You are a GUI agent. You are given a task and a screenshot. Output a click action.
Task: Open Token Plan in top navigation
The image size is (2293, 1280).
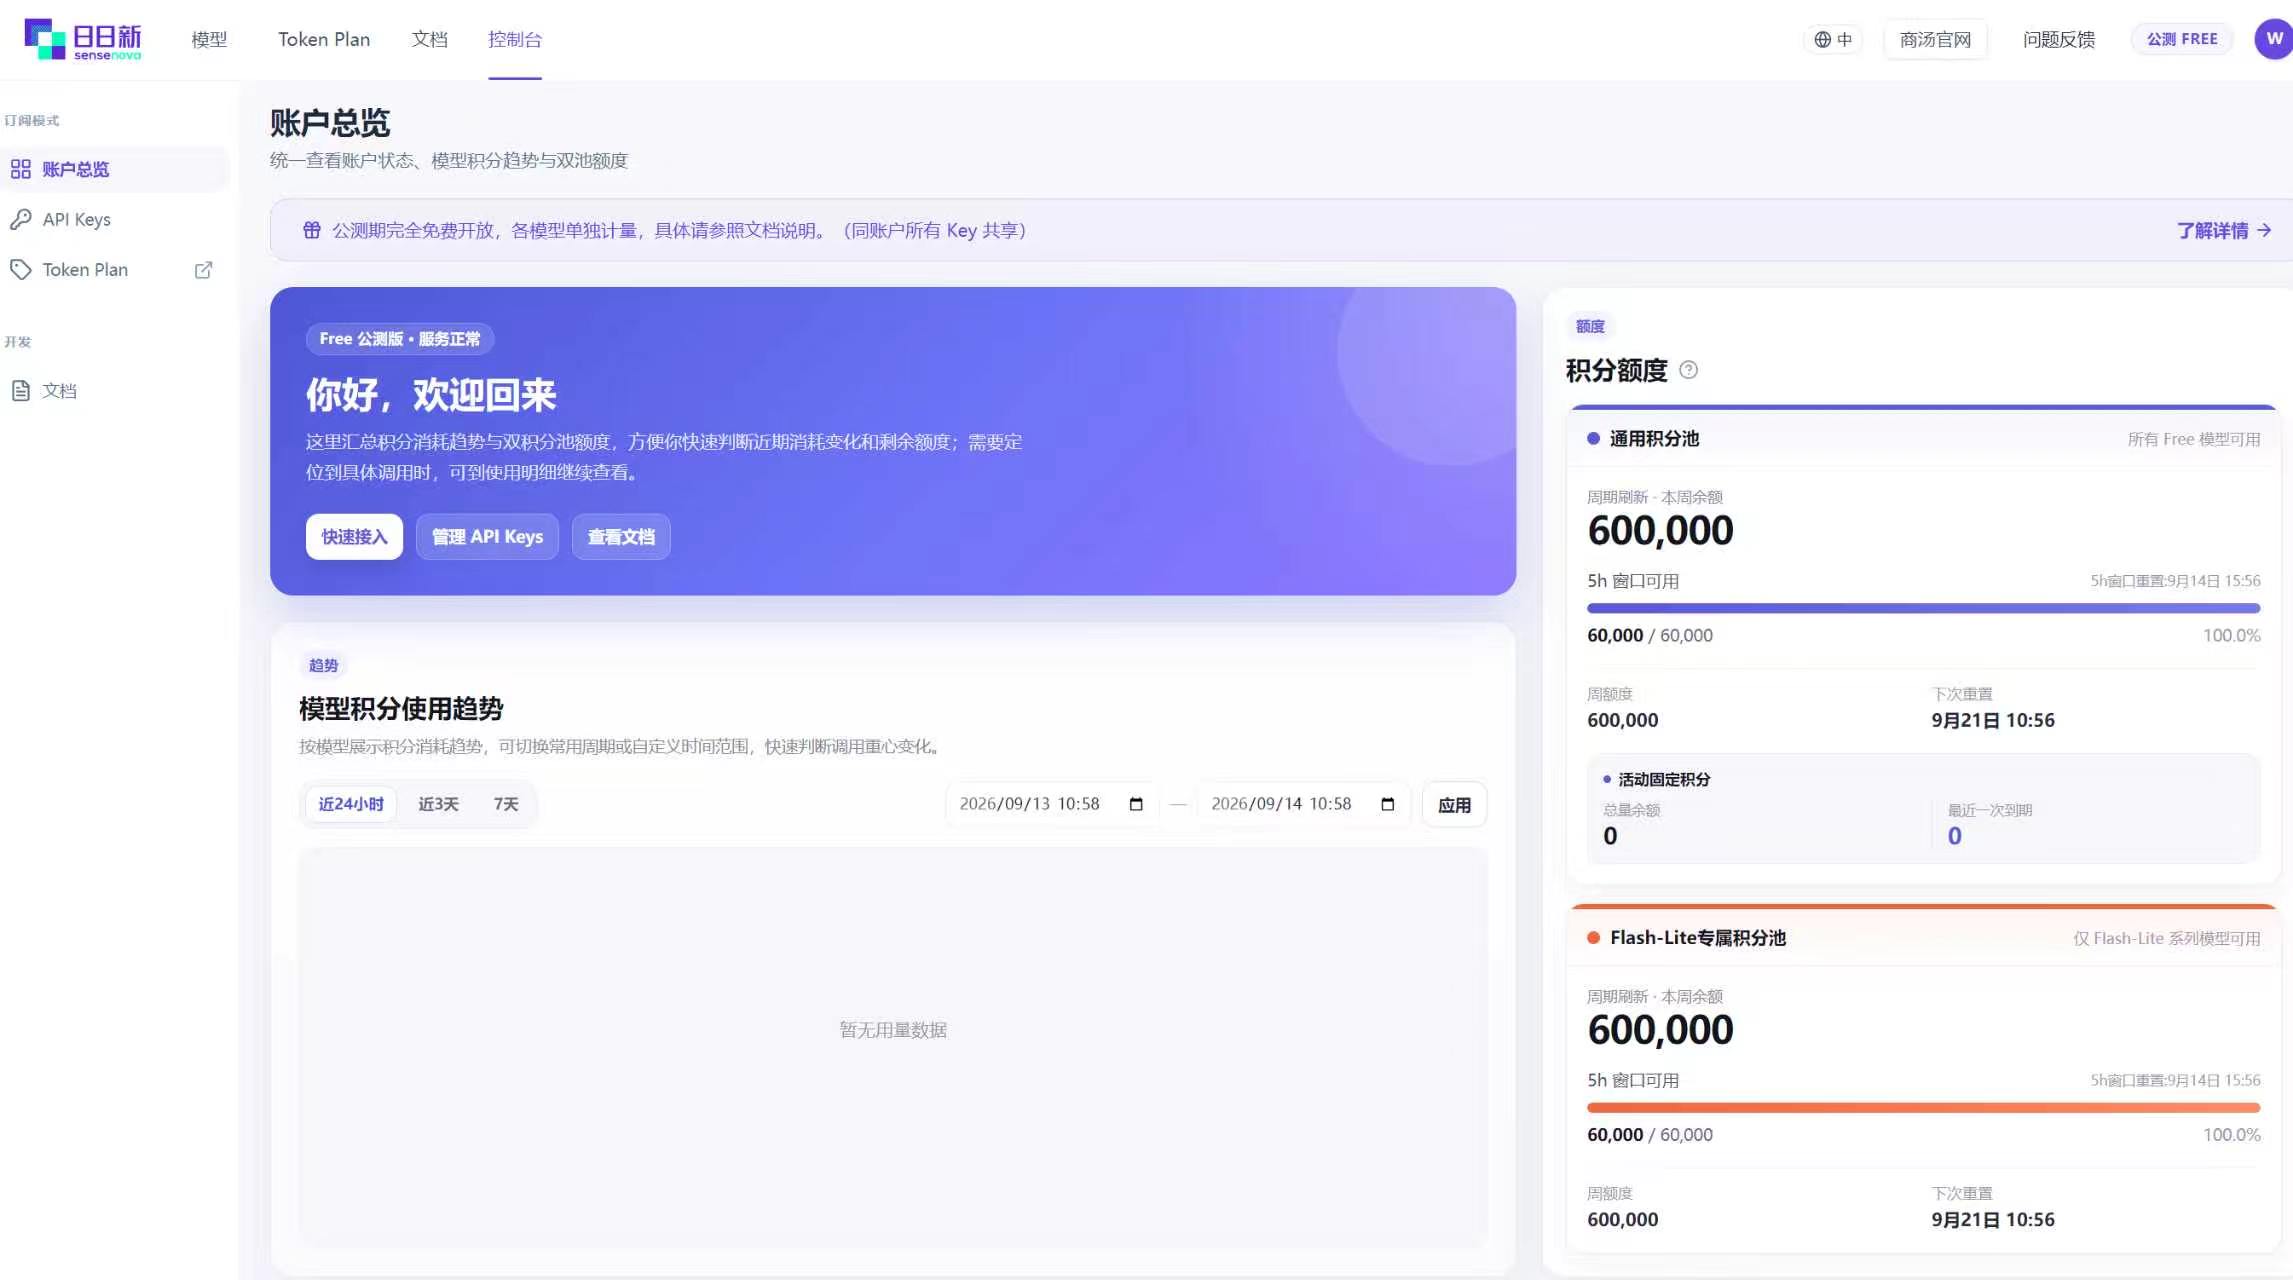pyautogui.click(x=324, y=39)
